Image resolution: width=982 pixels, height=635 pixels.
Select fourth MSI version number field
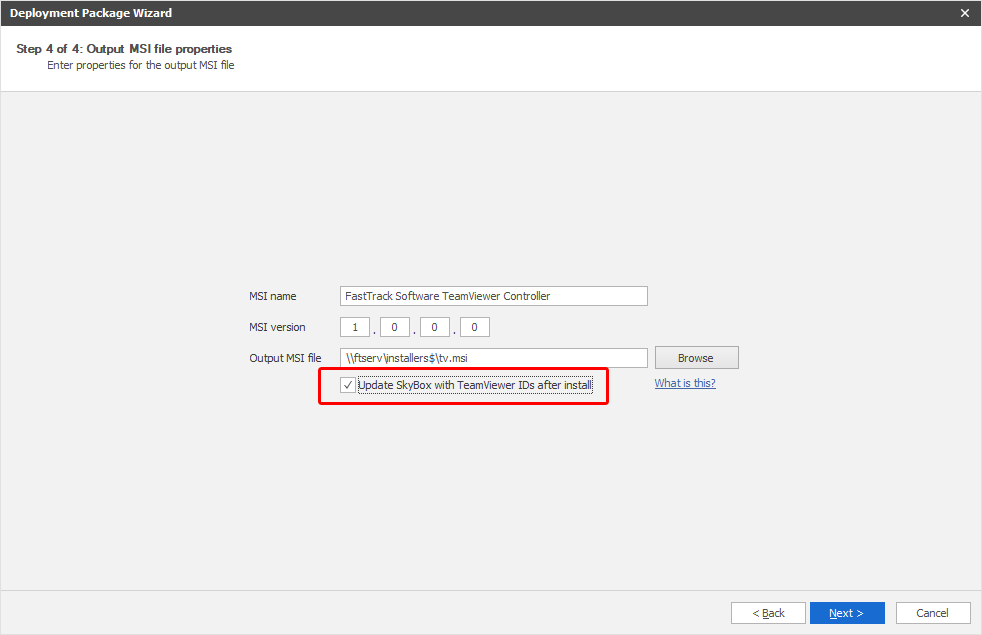pos(475,327)
